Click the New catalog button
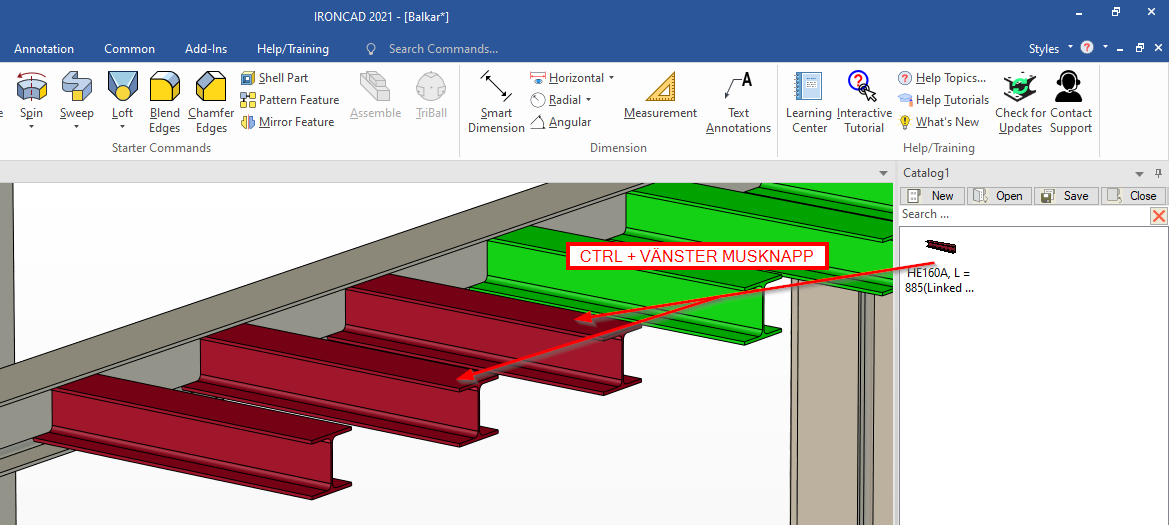 (933, 196)
